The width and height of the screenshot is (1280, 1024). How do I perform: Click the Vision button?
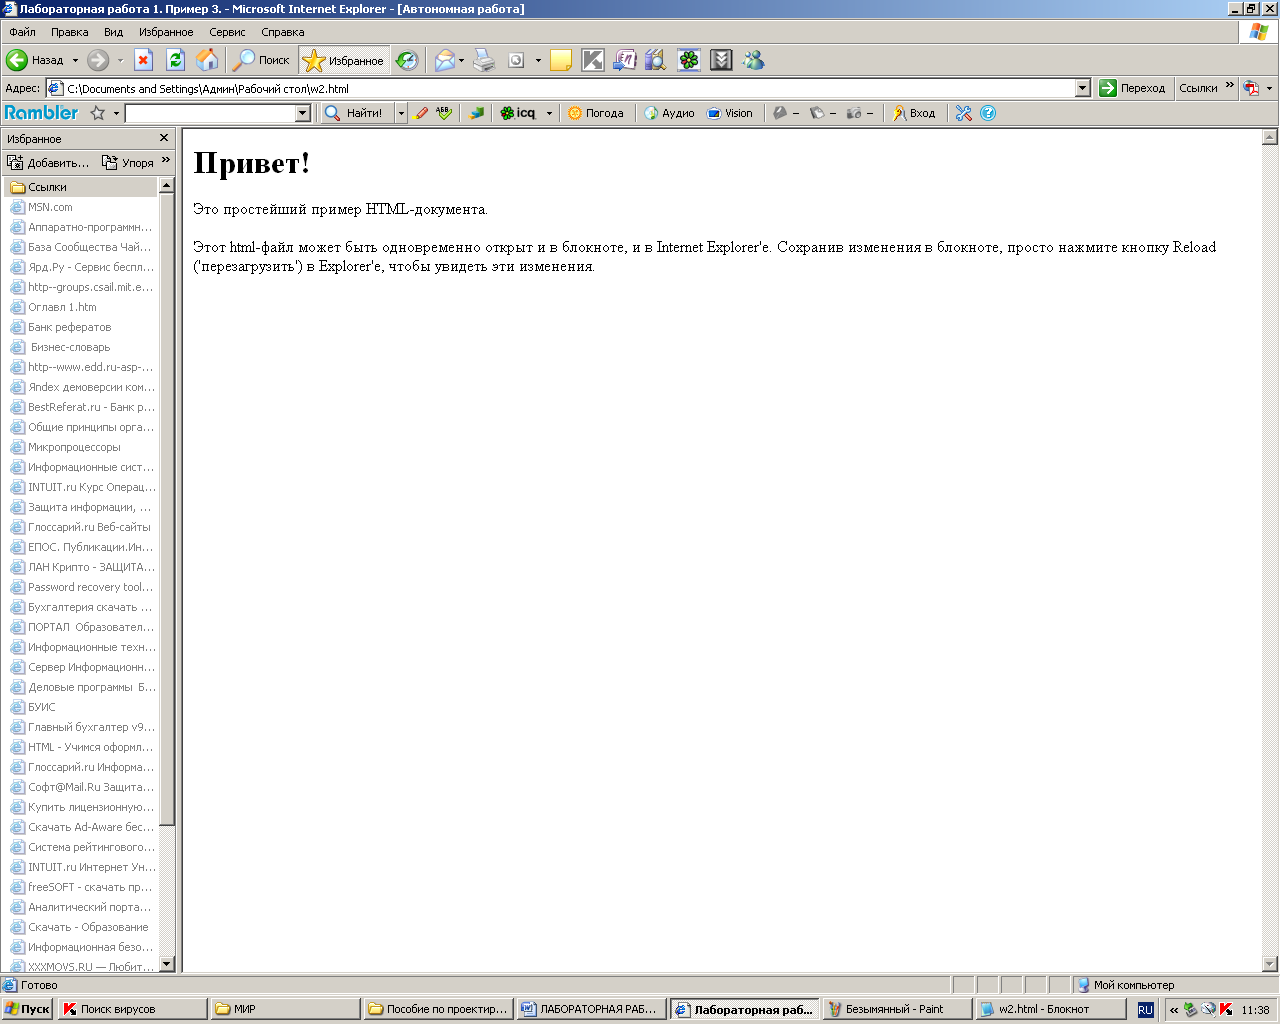730,113
